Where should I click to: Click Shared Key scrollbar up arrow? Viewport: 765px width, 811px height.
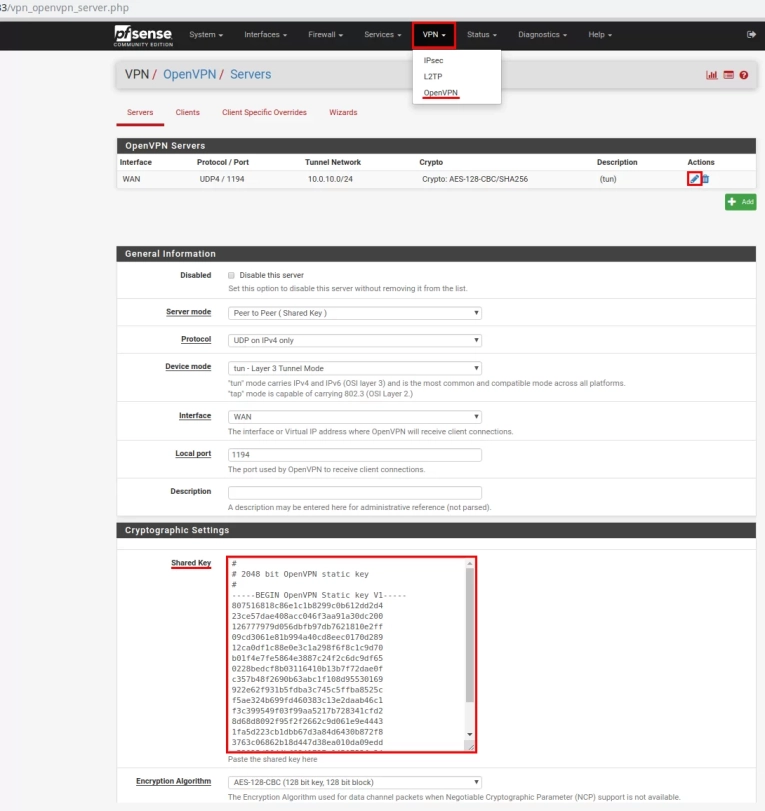tap(470, 563)
